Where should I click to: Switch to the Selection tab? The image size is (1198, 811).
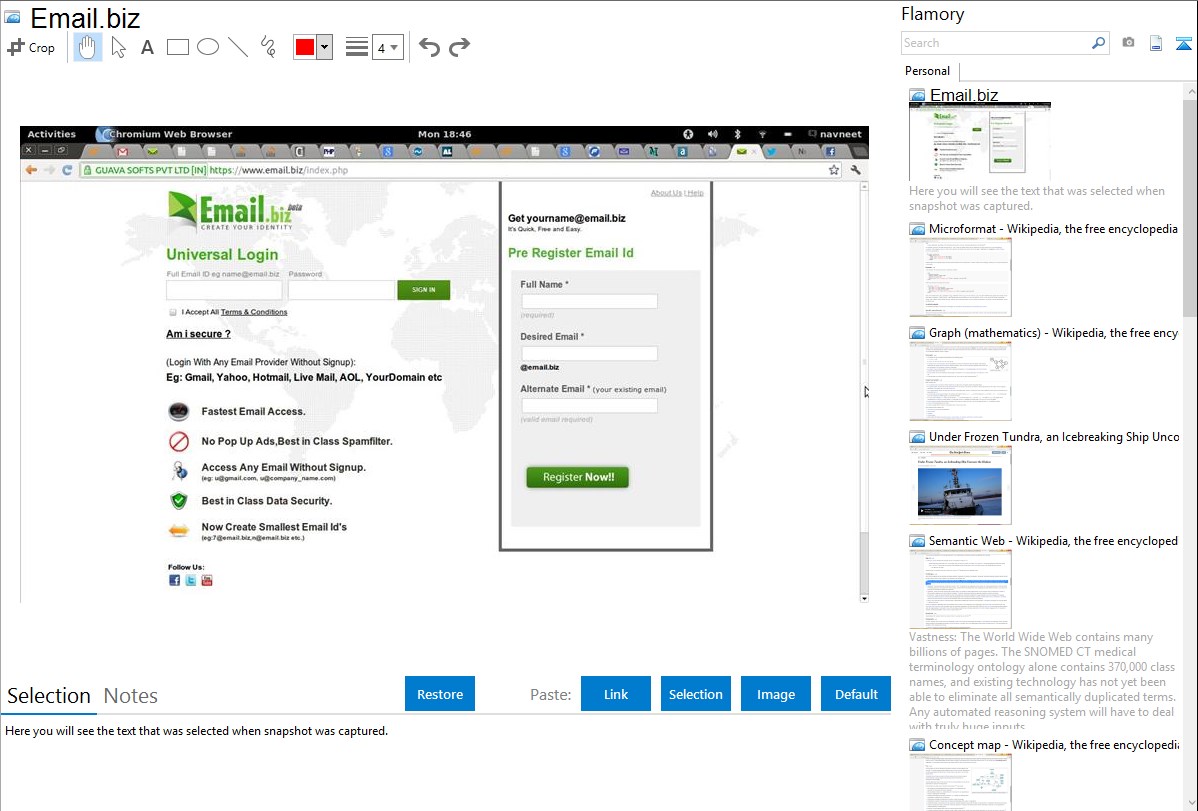pyautogui.click(x=49, y=696)
